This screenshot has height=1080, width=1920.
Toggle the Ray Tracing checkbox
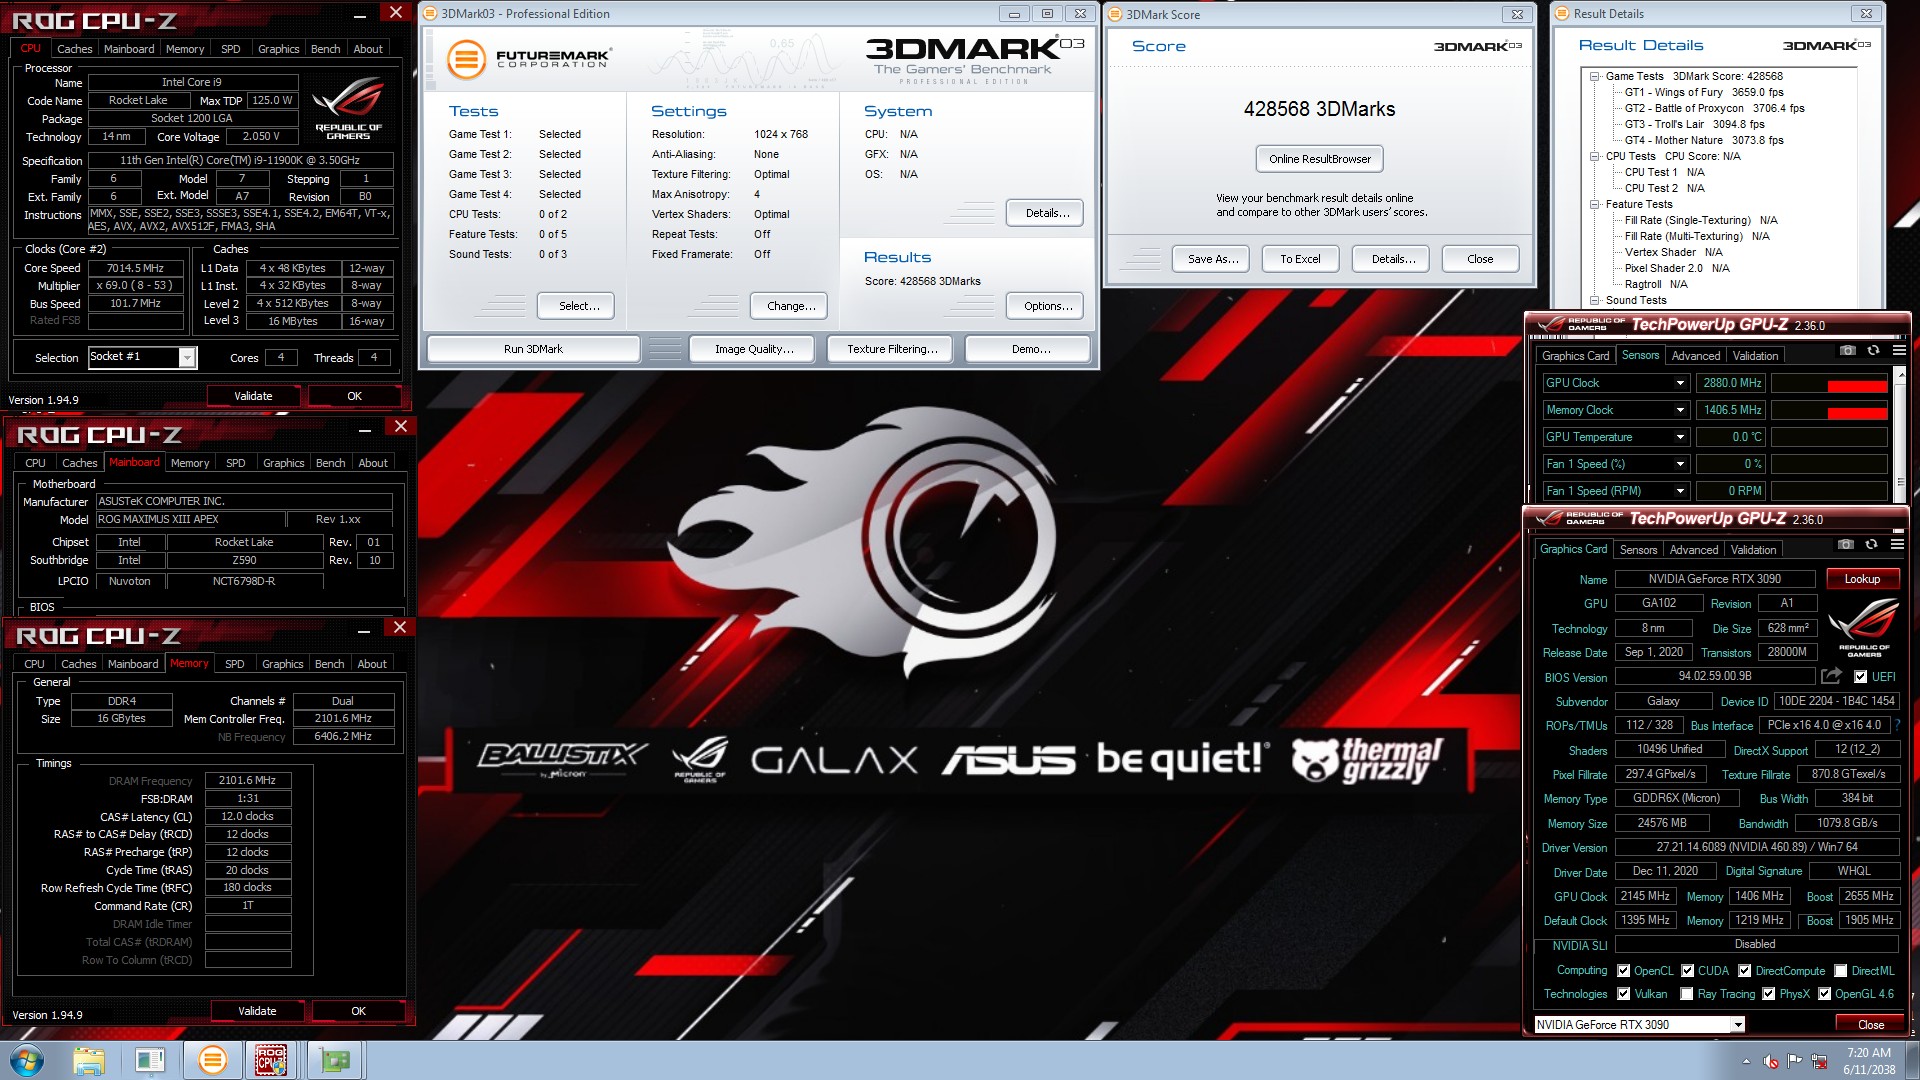coord(1687,994)
